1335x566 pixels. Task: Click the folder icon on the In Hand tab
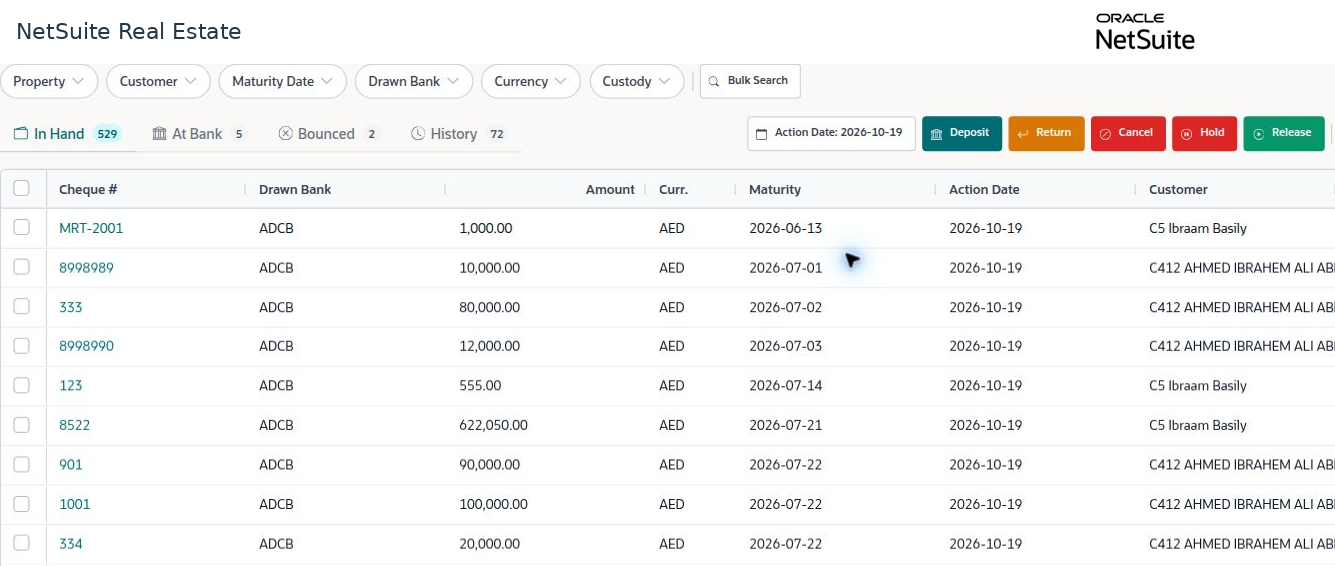21,133
